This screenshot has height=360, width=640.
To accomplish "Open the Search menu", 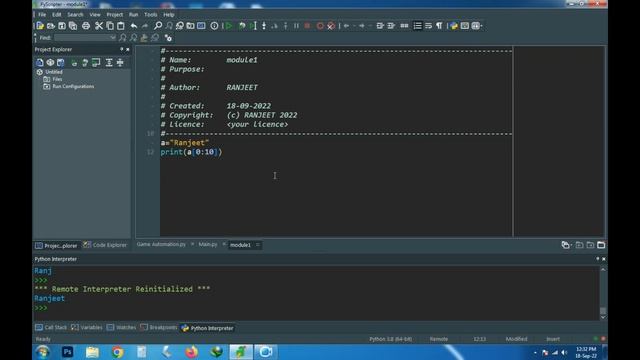I will [x=75, y=14].
